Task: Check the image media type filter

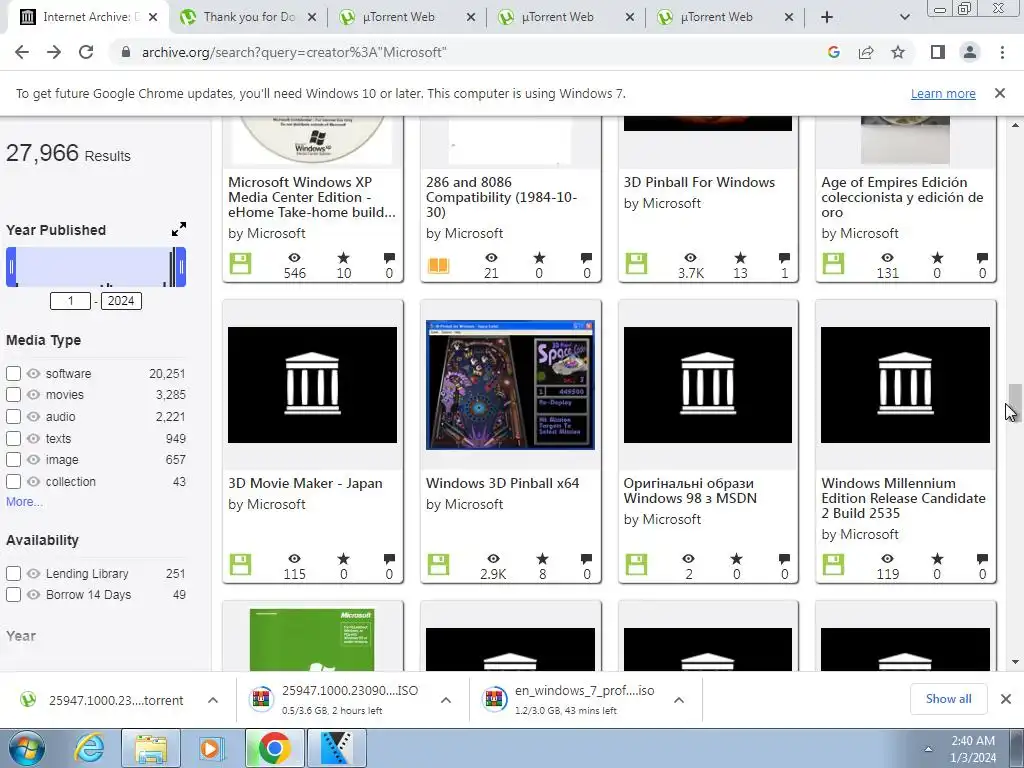Action: pyautogui.click(x=13, y=460)
